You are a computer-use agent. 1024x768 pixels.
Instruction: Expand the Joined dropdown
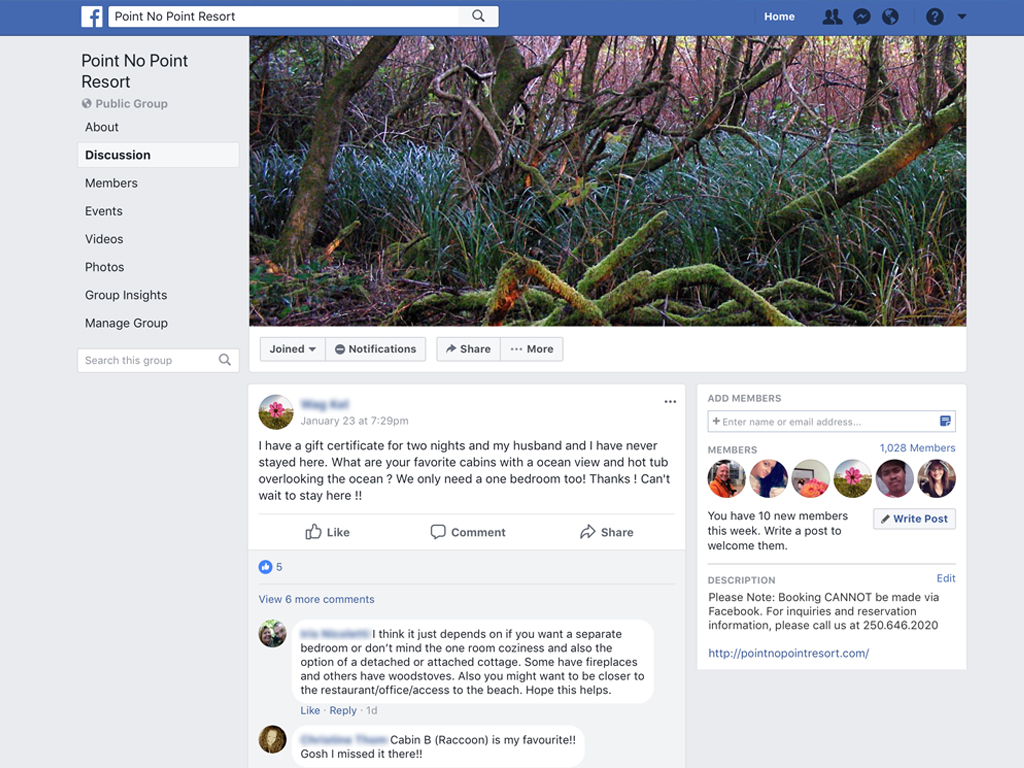(292, 349)
